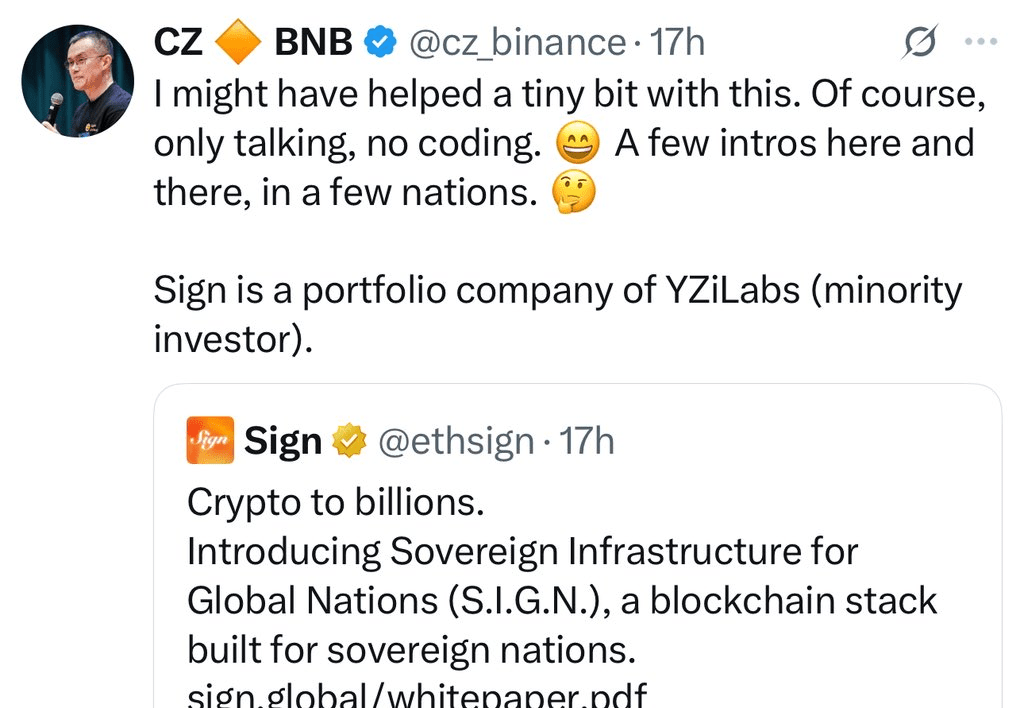Open the three-dot more options menu
The width and height of the screenshot is (1024, 708).
tap(981, 41)
